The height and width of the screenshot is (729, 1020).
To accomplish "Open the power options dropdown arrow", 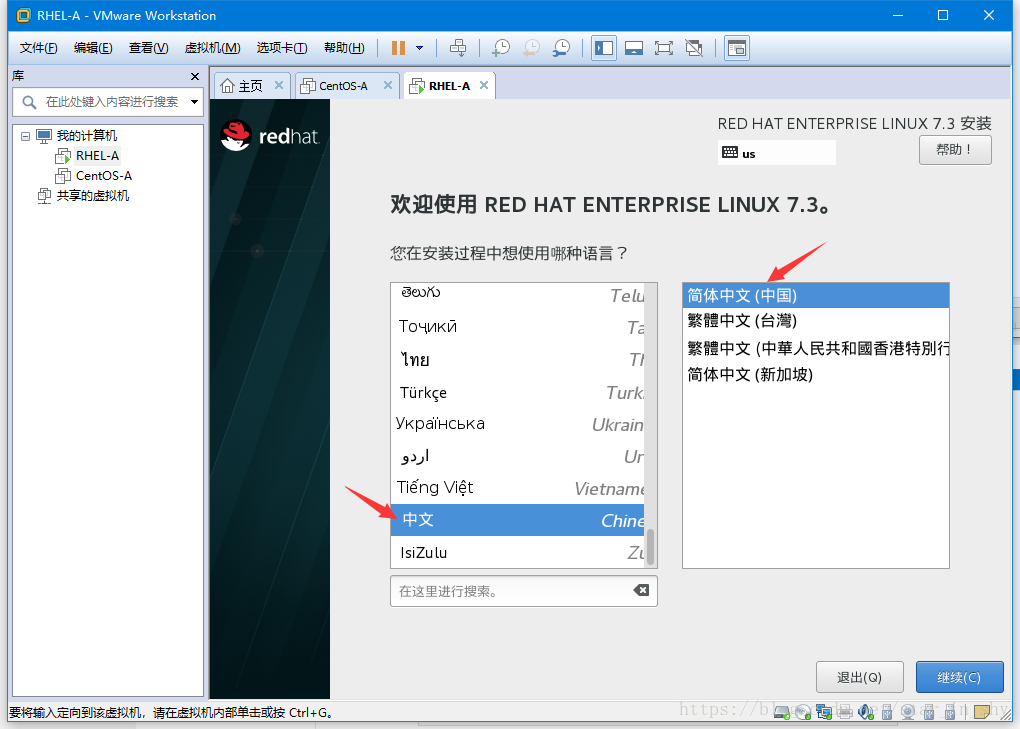I will pyautogui.click(x=420, y=48).
